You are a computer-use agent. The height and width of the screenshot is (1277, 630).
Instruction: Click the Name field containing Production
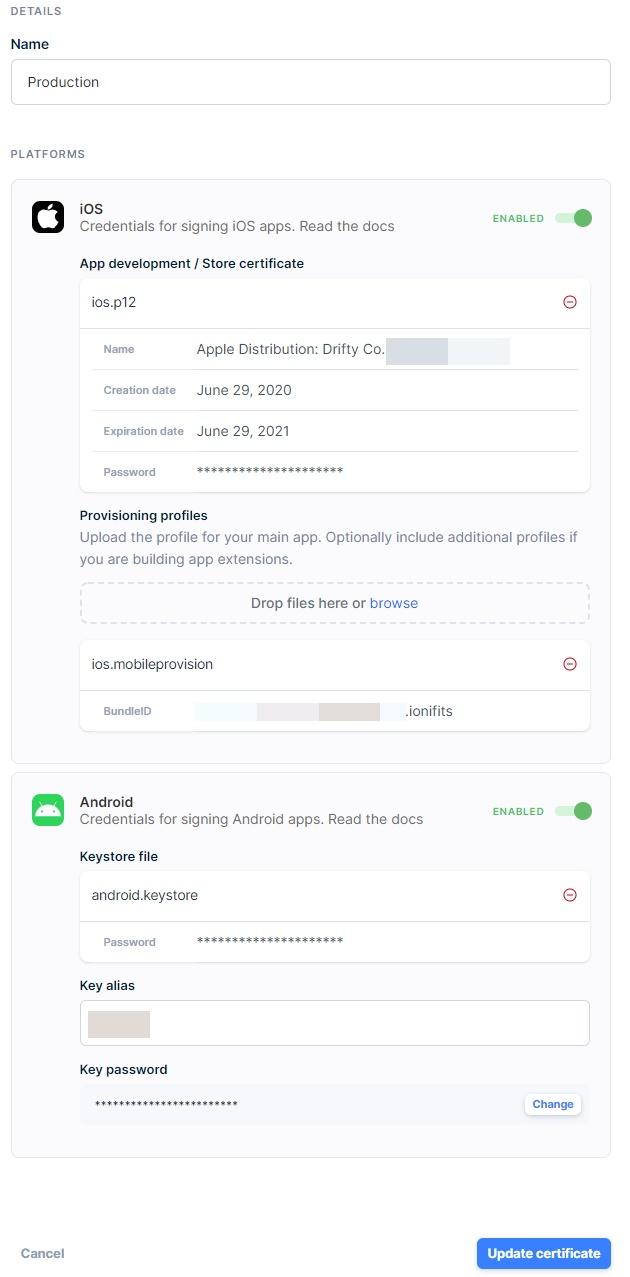click(310, 82)
